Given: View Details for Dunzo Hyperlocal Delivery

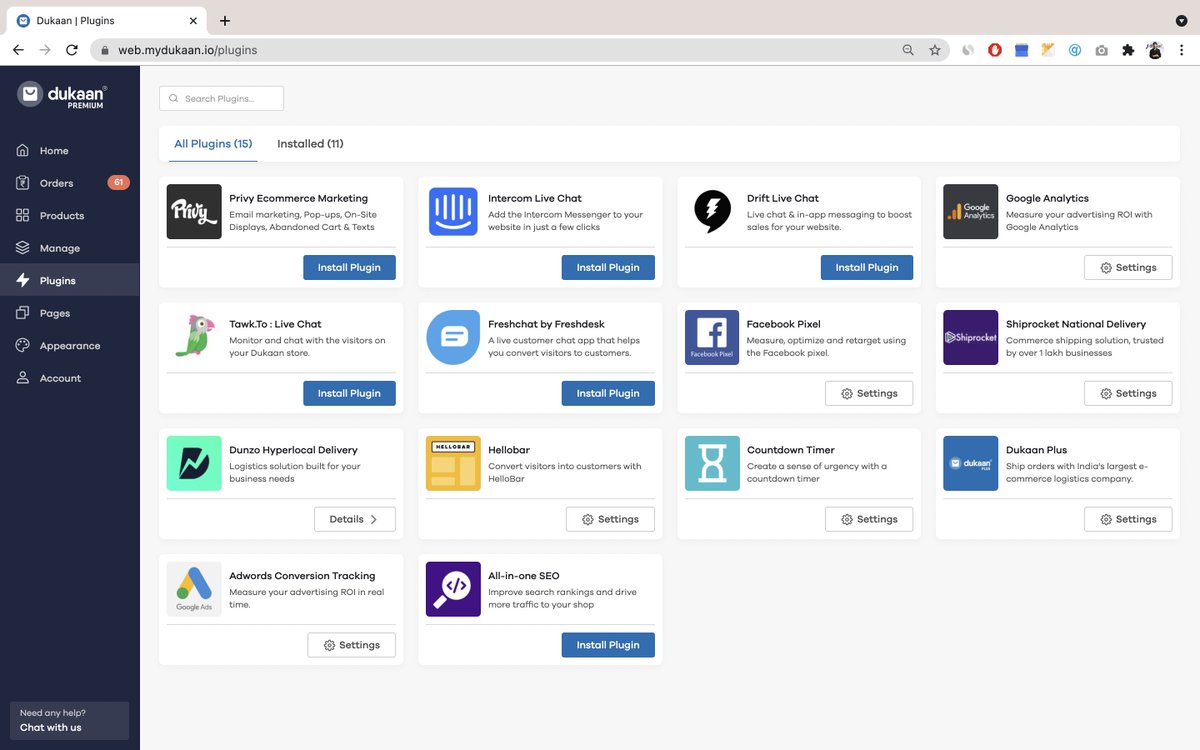Looking at the screenshot, I should [x=355, y=519].
